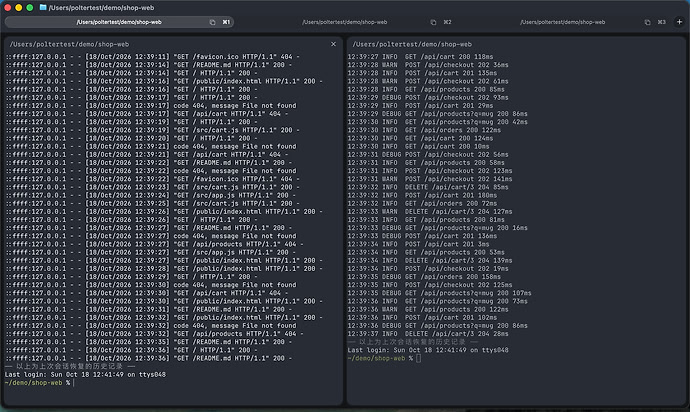690x412 pixels.
Task: Click the restored-session notice in the right pane
Action: click(x=413, y=342)
